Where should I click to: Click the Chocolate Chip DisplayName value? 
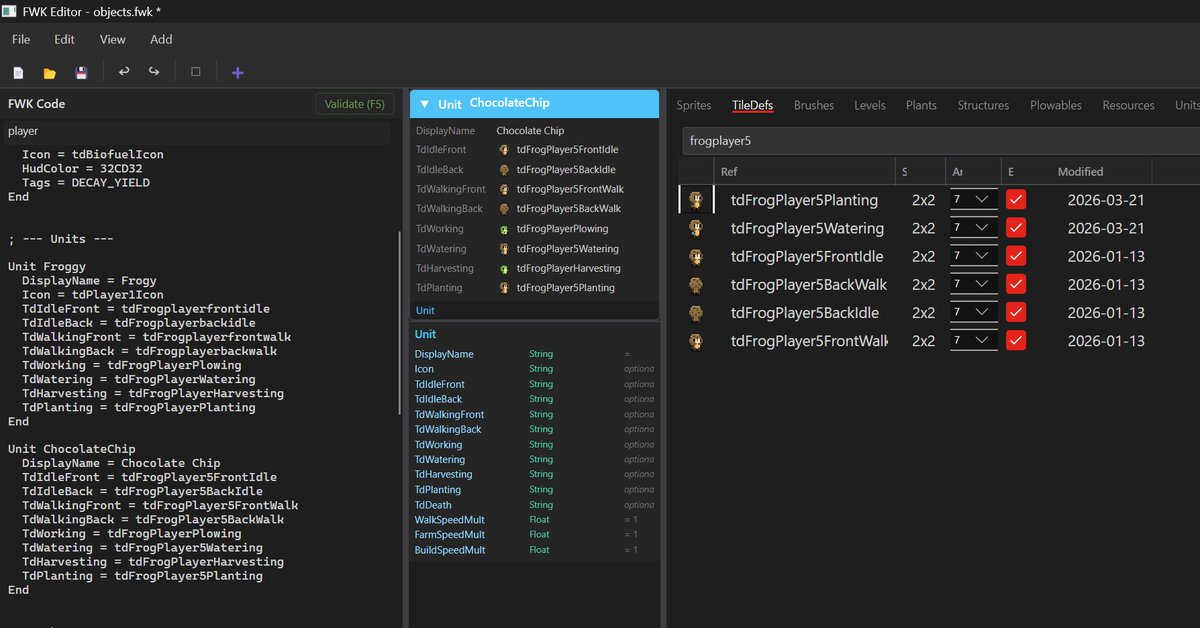530,131
